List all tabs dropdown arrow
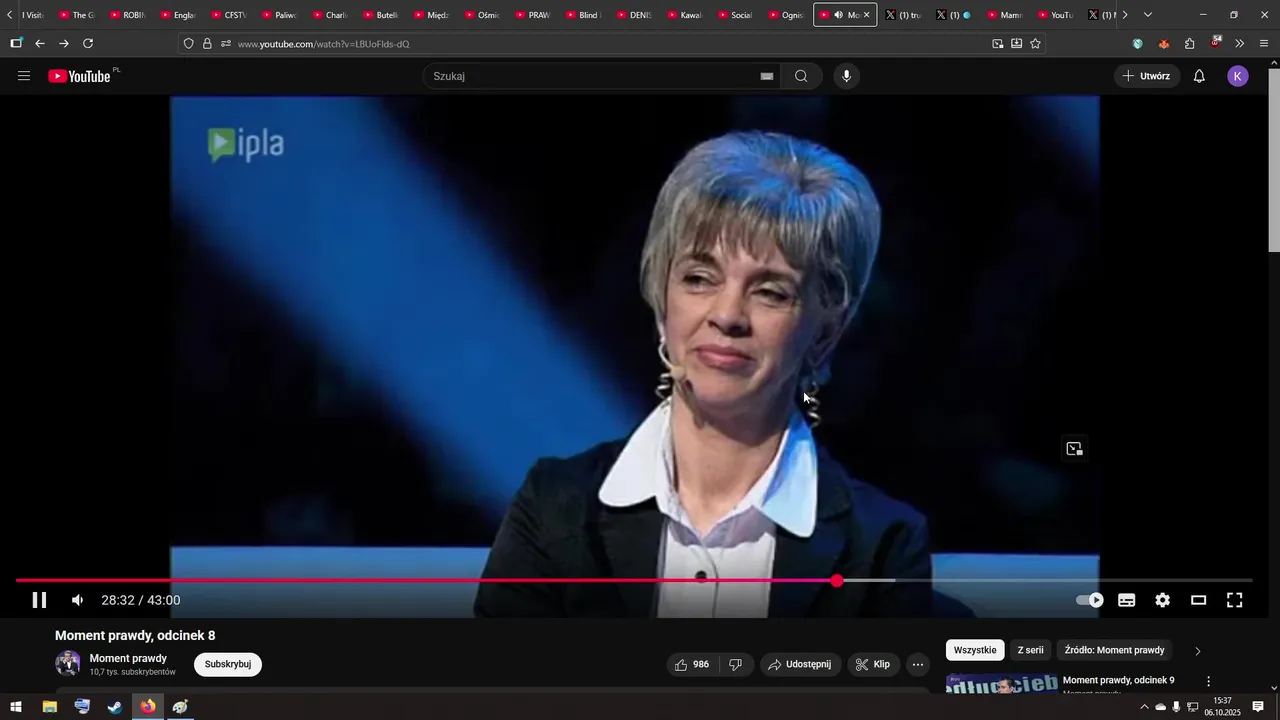 pos(1147,15)
